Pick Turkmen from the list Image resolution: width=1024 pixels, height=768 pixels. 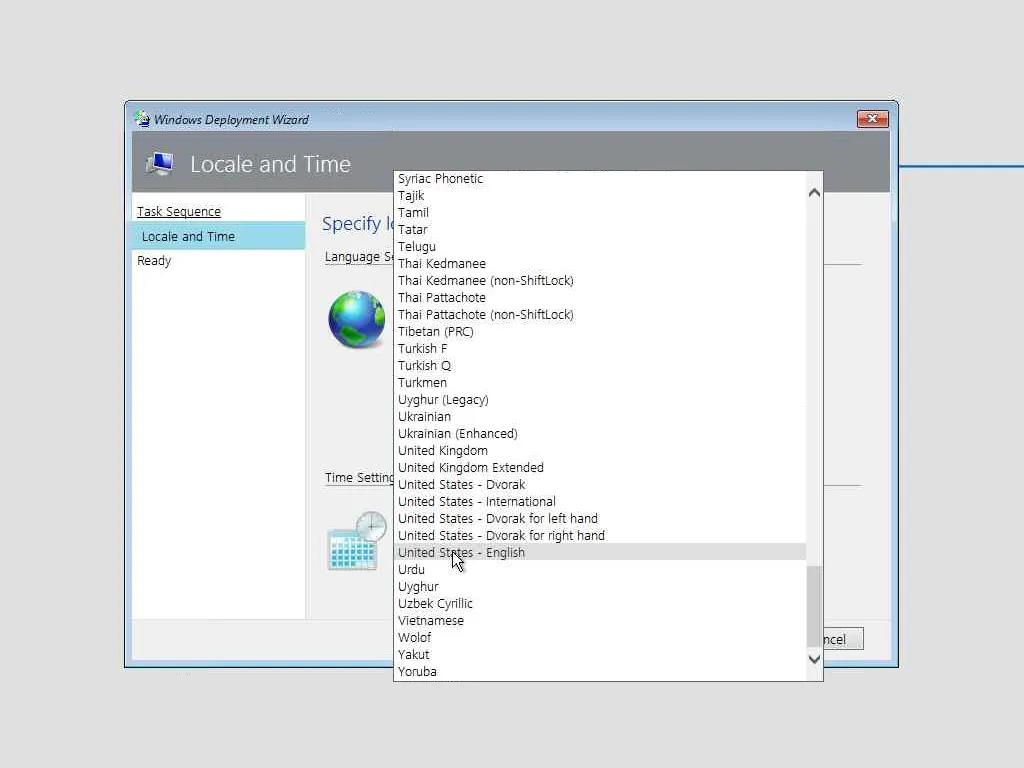coord(600,383)
